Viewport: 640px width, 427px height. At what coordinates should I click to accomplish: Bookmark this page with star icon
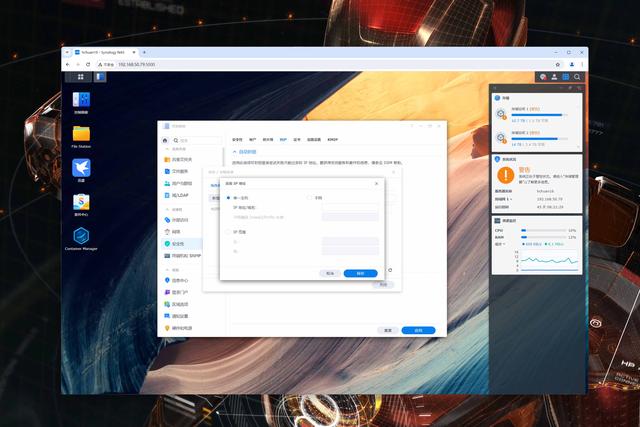coord(558,64)
